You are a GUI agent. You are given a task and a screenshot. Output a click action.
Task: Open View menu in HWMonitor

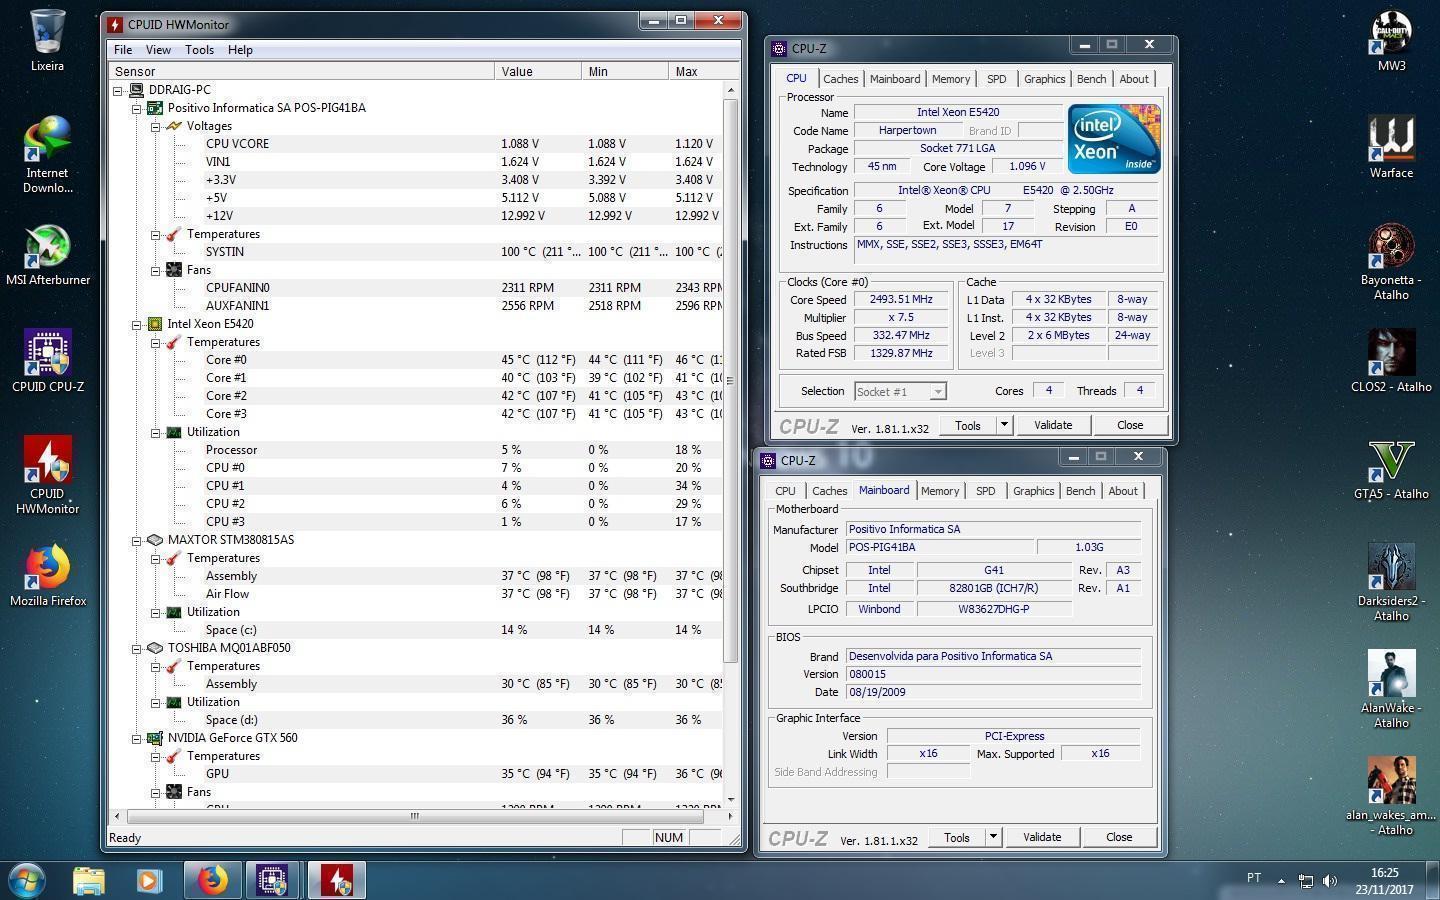(158, 49)
